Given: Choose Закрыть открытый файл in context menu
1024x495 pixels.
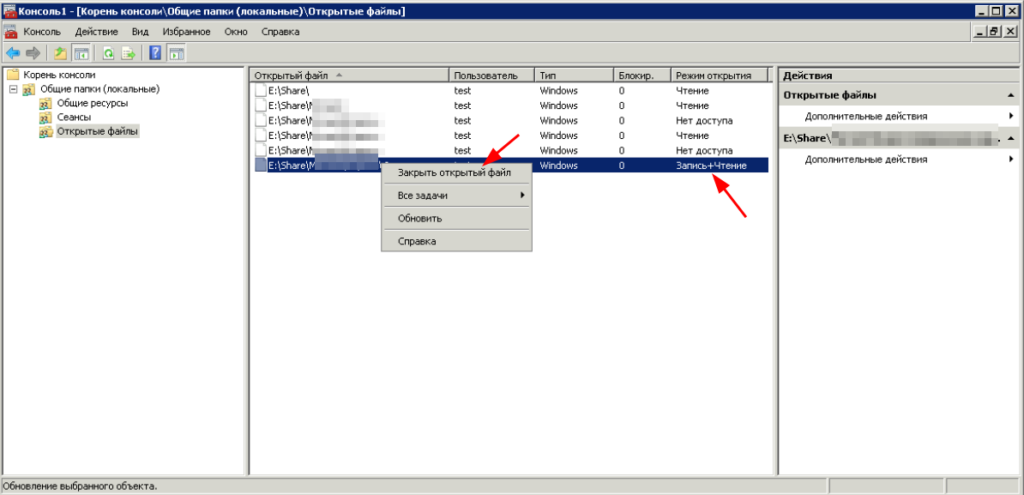Looking at the screenshot, I should (x=456, y=172).
